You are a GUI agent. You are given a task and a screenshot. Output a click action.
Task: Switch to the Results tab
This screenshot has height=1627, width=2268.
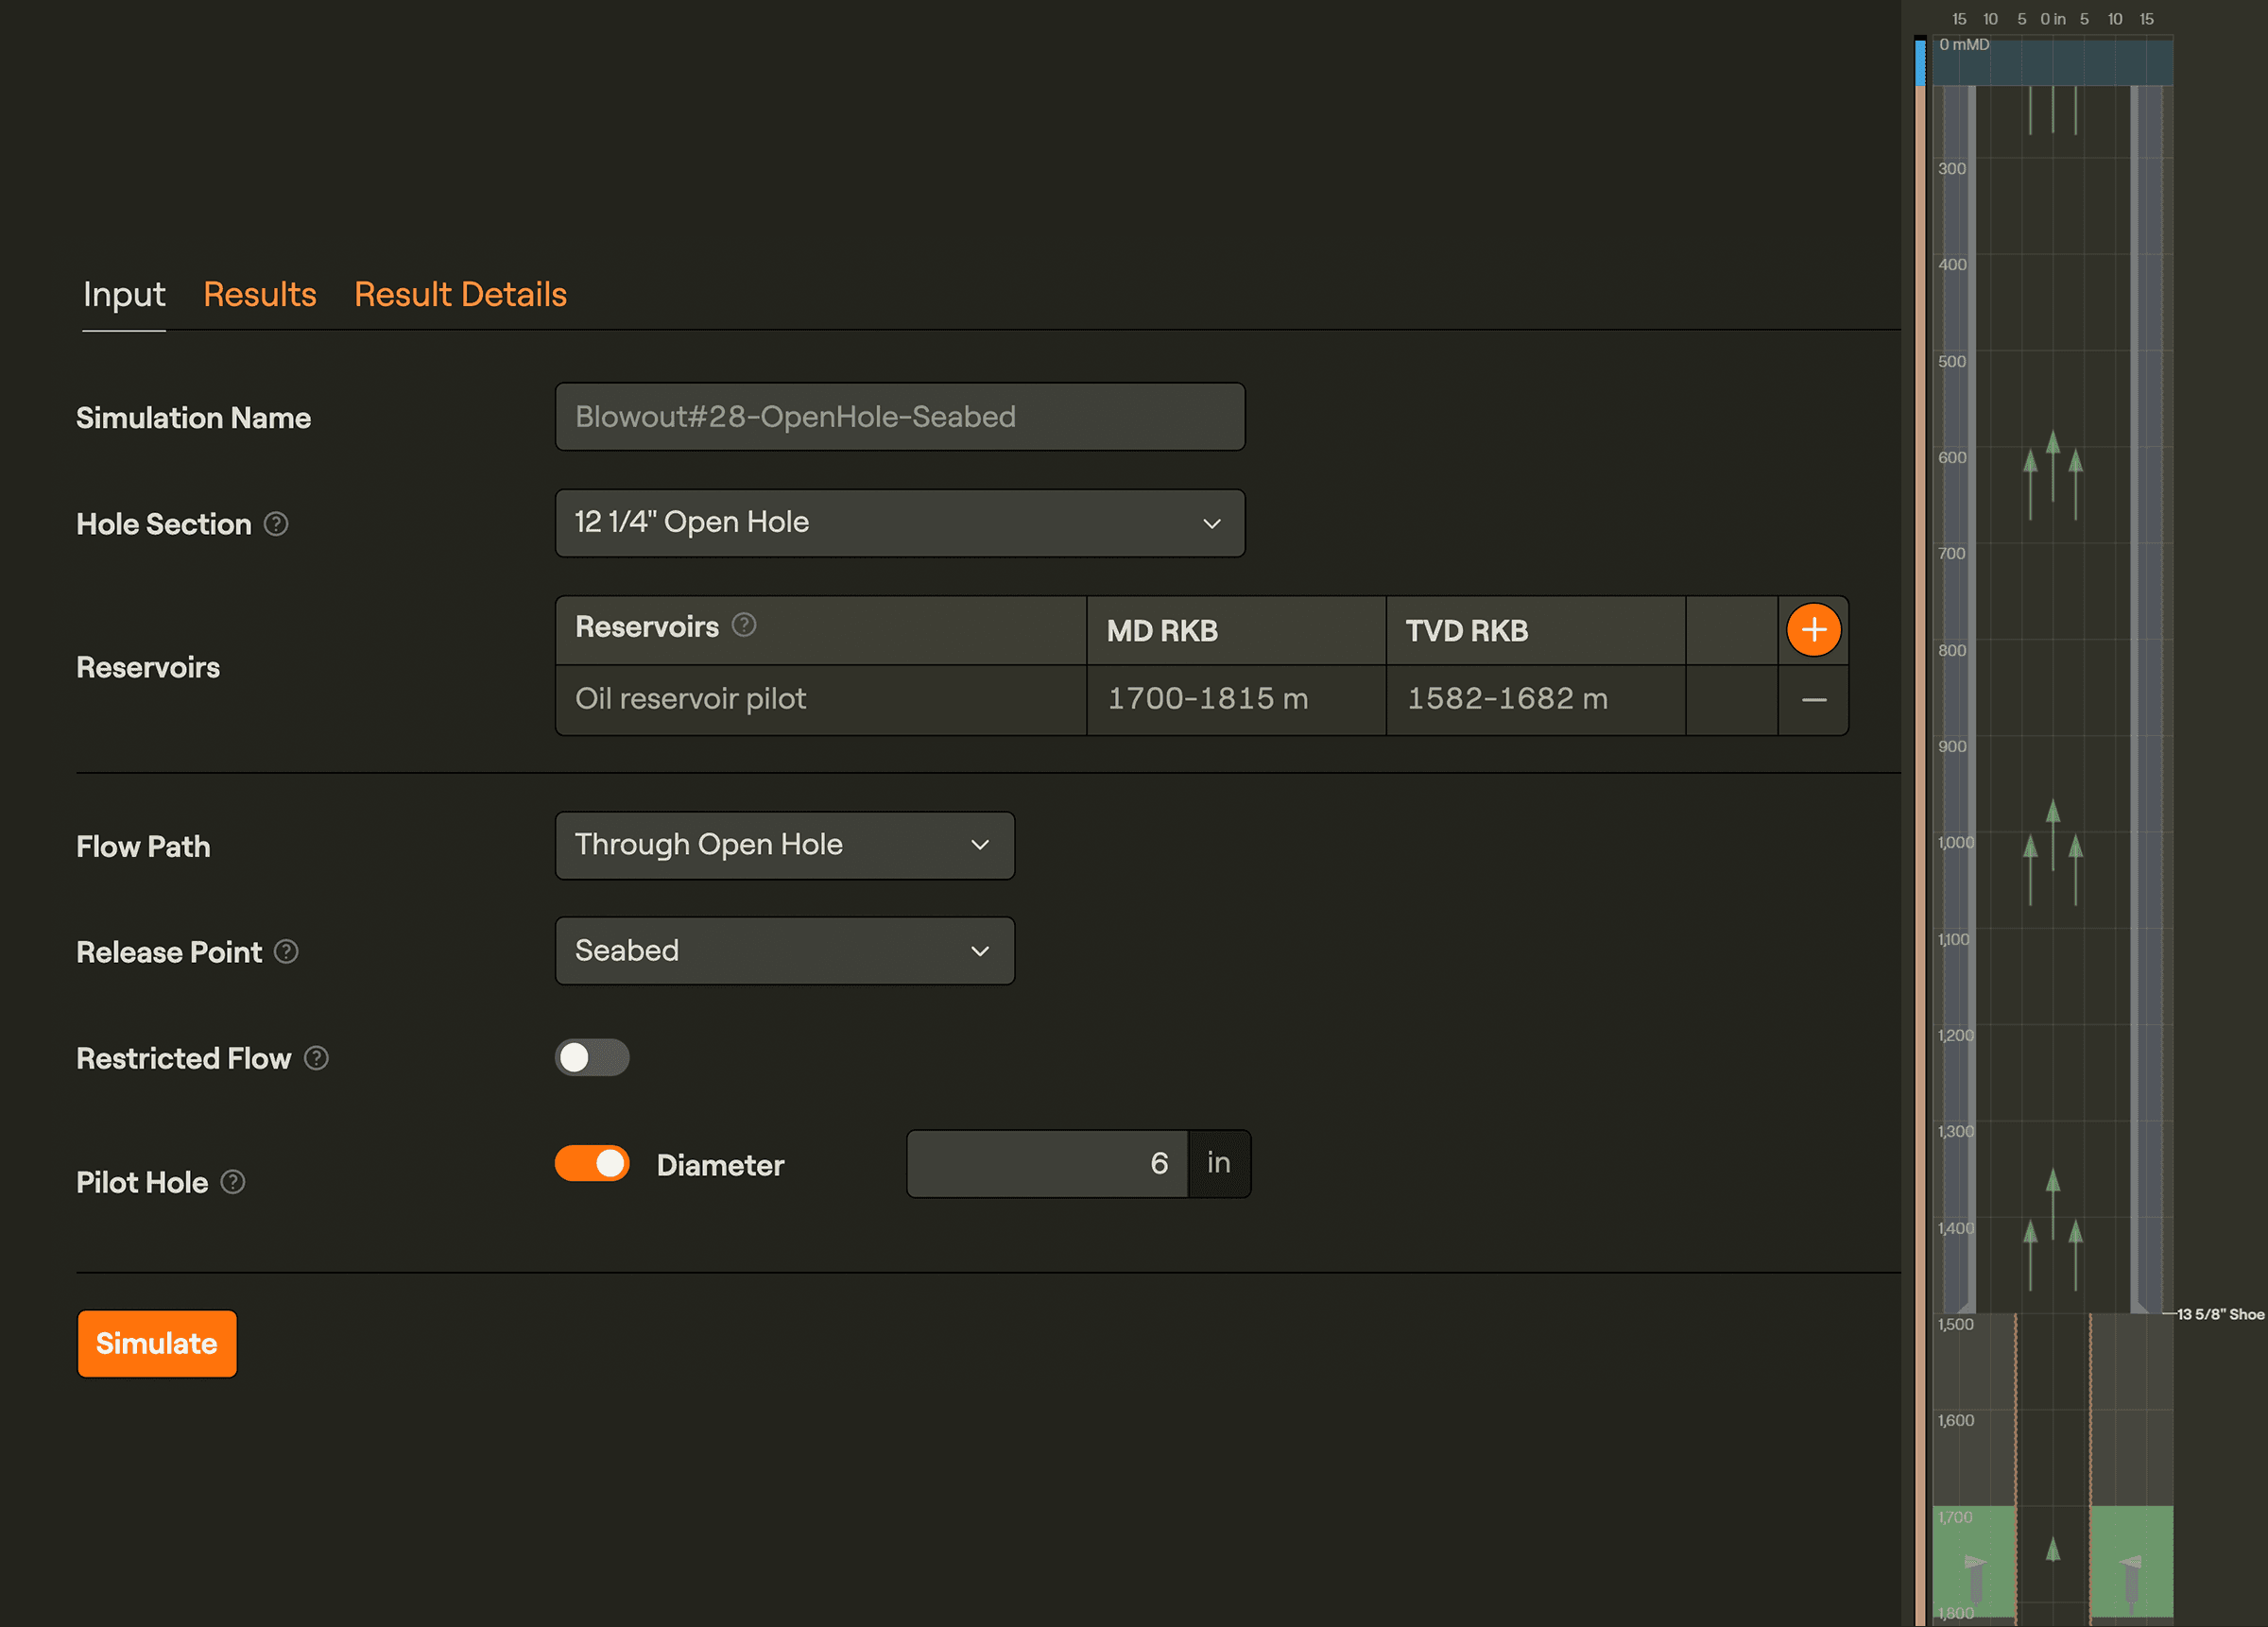260,295
